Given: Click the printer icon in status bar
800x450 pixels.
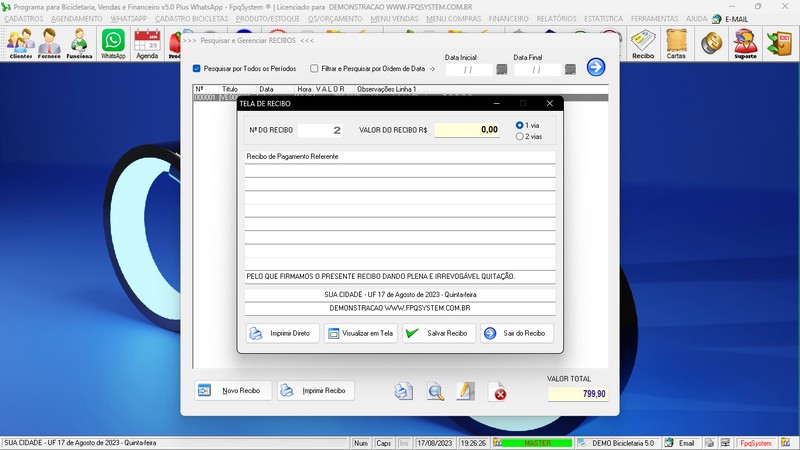Looking at the screenshot, I should 710,443.
